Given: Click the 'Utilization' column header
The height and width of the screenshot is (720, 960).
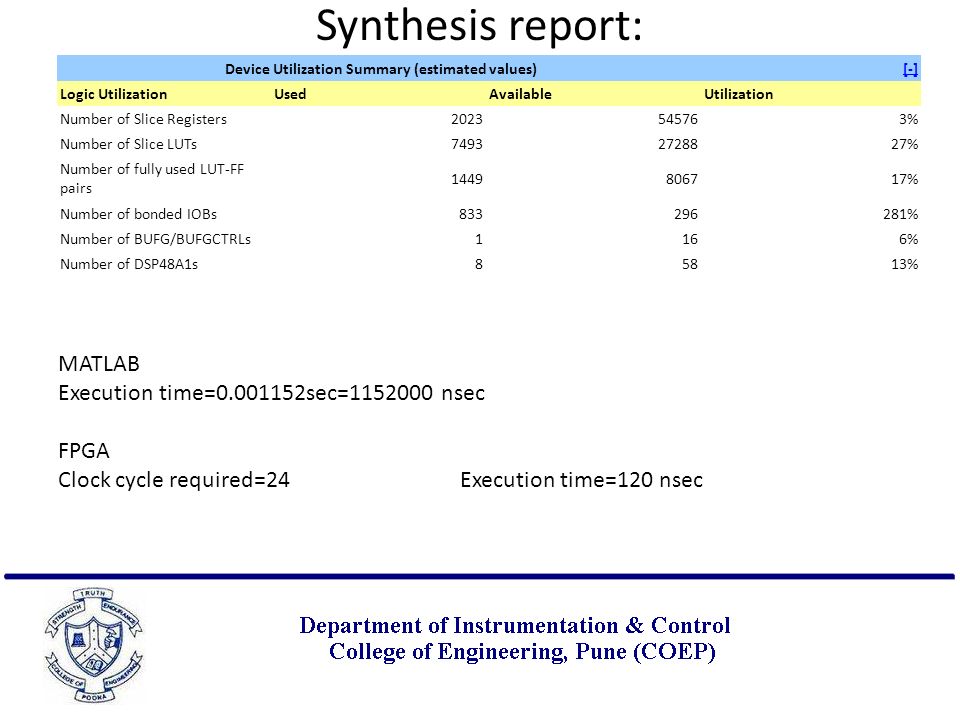Looking at the screenshot, I should pos(738,94).
